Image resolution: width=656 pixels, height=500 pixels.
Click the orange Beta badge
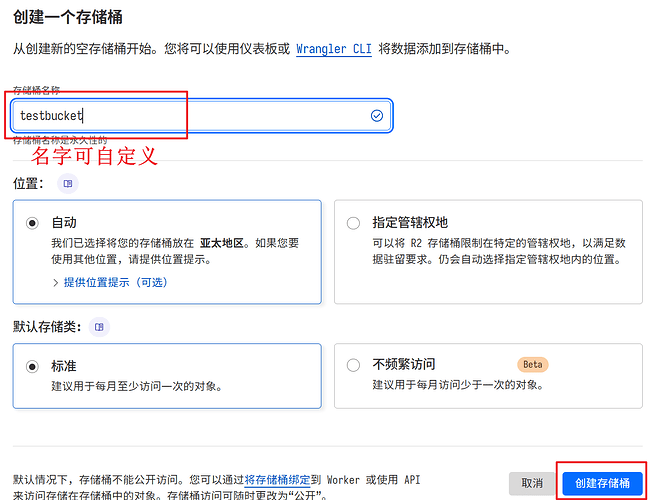pyautogui.click(x=532, y=364)
